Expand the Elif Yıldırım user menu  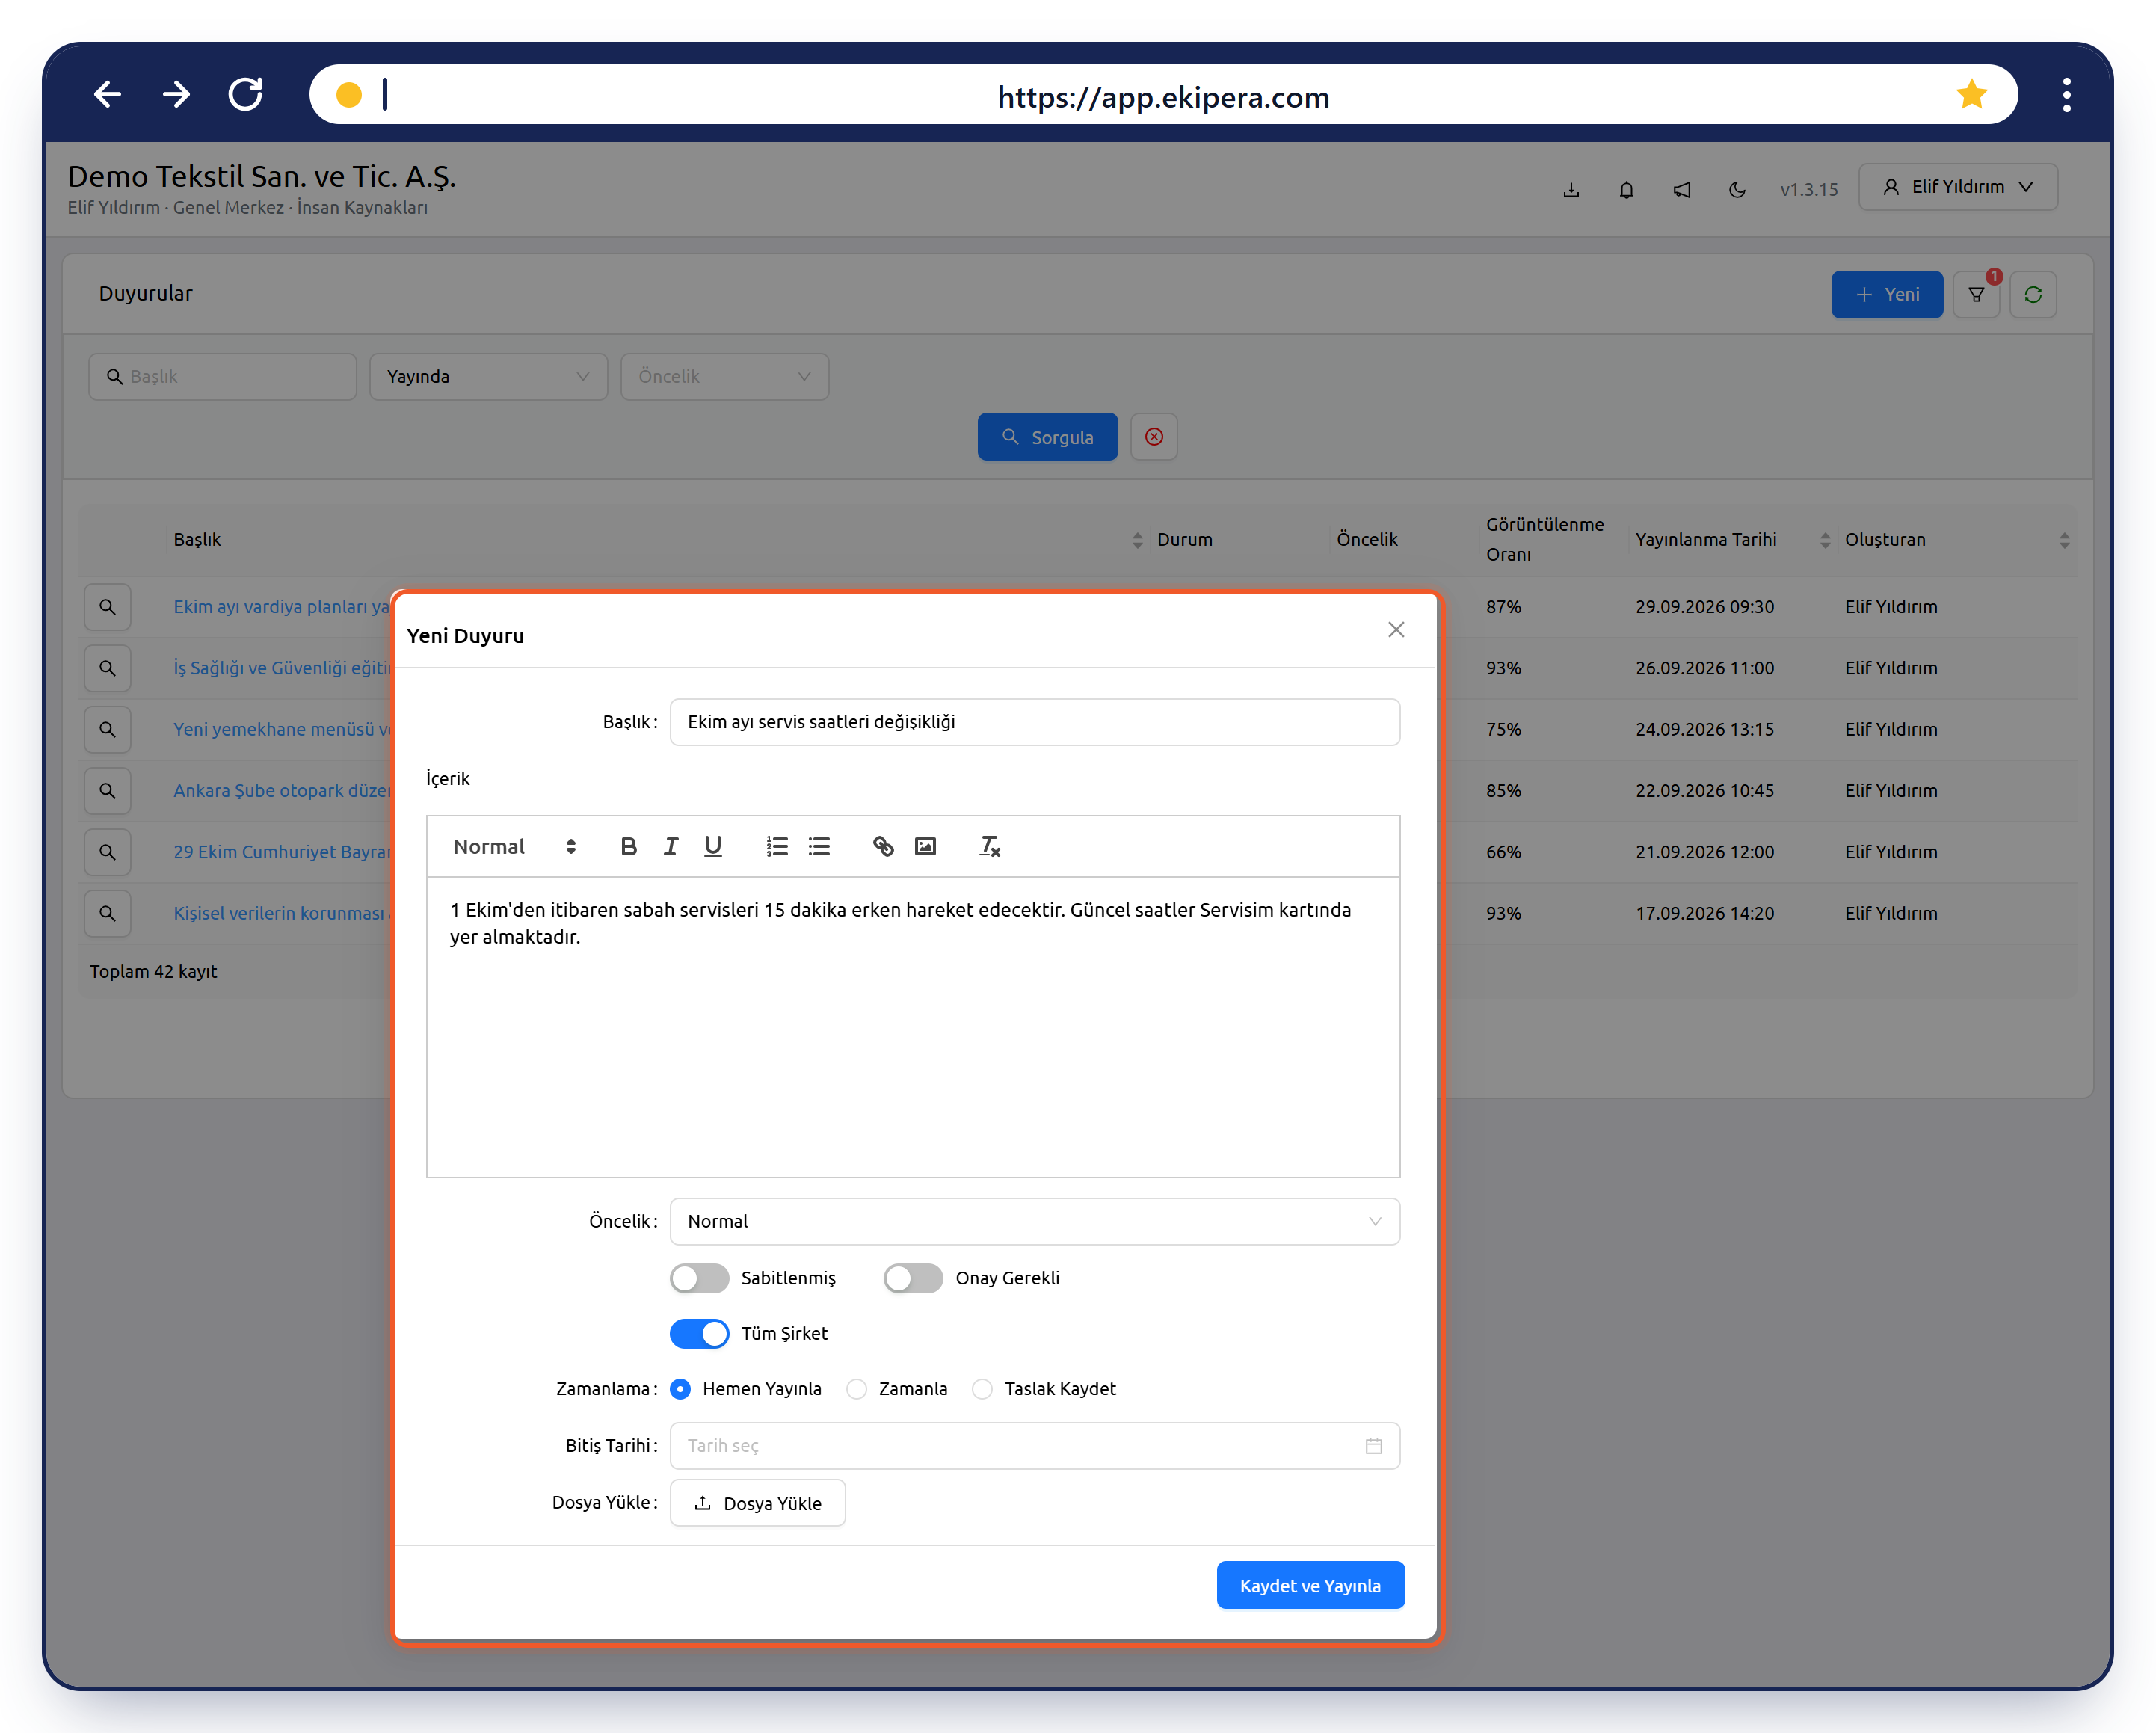(1958, 187)
